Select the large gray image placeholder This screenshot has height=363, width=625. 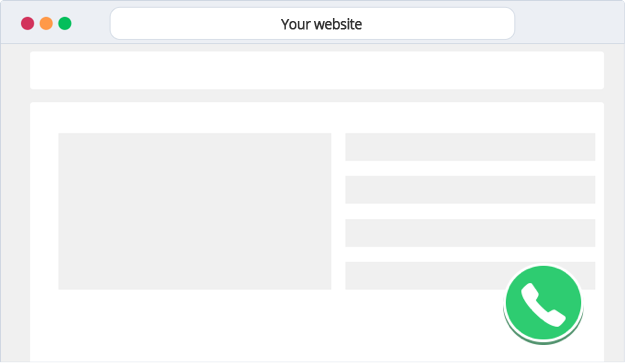[195, 211]
